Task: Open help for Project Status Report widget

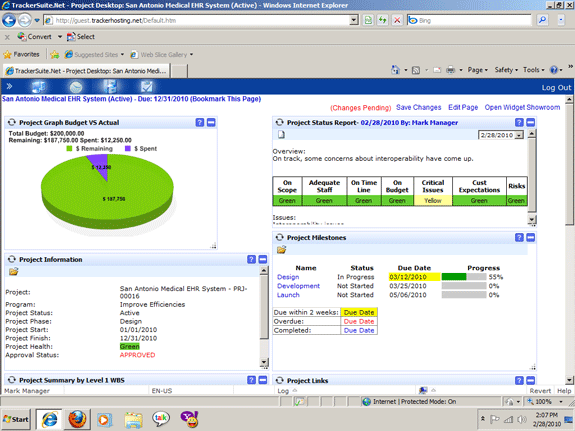Action: pyautogui.click(x=519, y=122)
